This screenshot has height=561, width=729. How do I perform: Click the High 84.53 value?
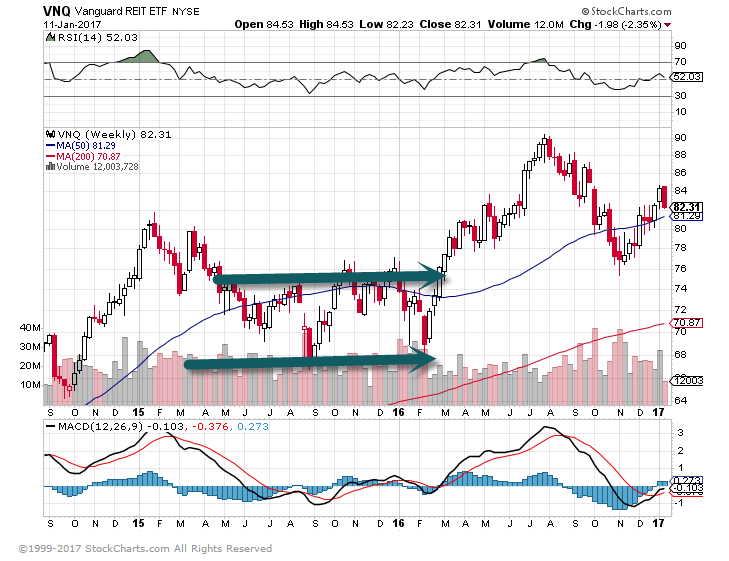coord(326,24)
